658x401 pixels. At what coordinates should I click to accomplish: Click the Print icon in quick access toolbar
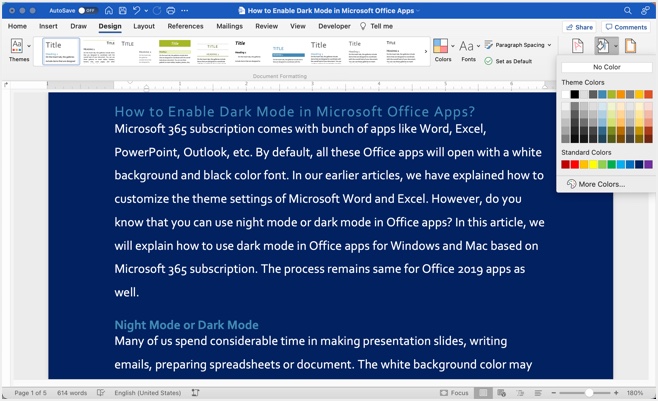tap(171, 11)
